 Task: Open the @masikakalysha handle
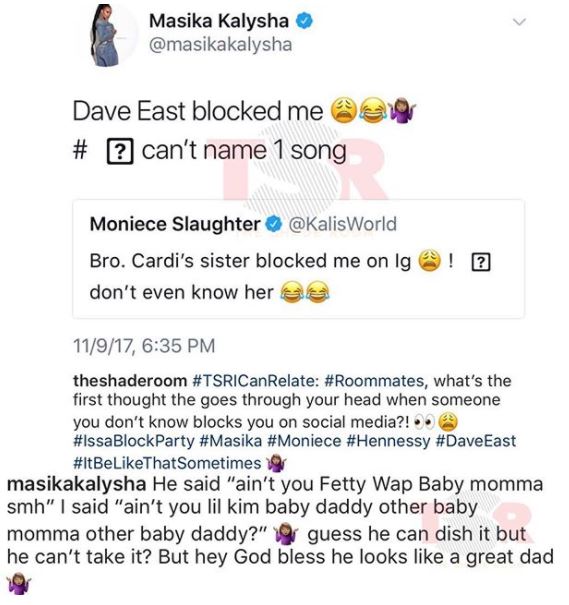220,44
